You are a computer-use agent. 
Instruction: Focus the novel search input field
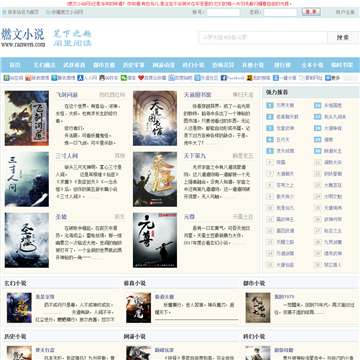point(263,38)
